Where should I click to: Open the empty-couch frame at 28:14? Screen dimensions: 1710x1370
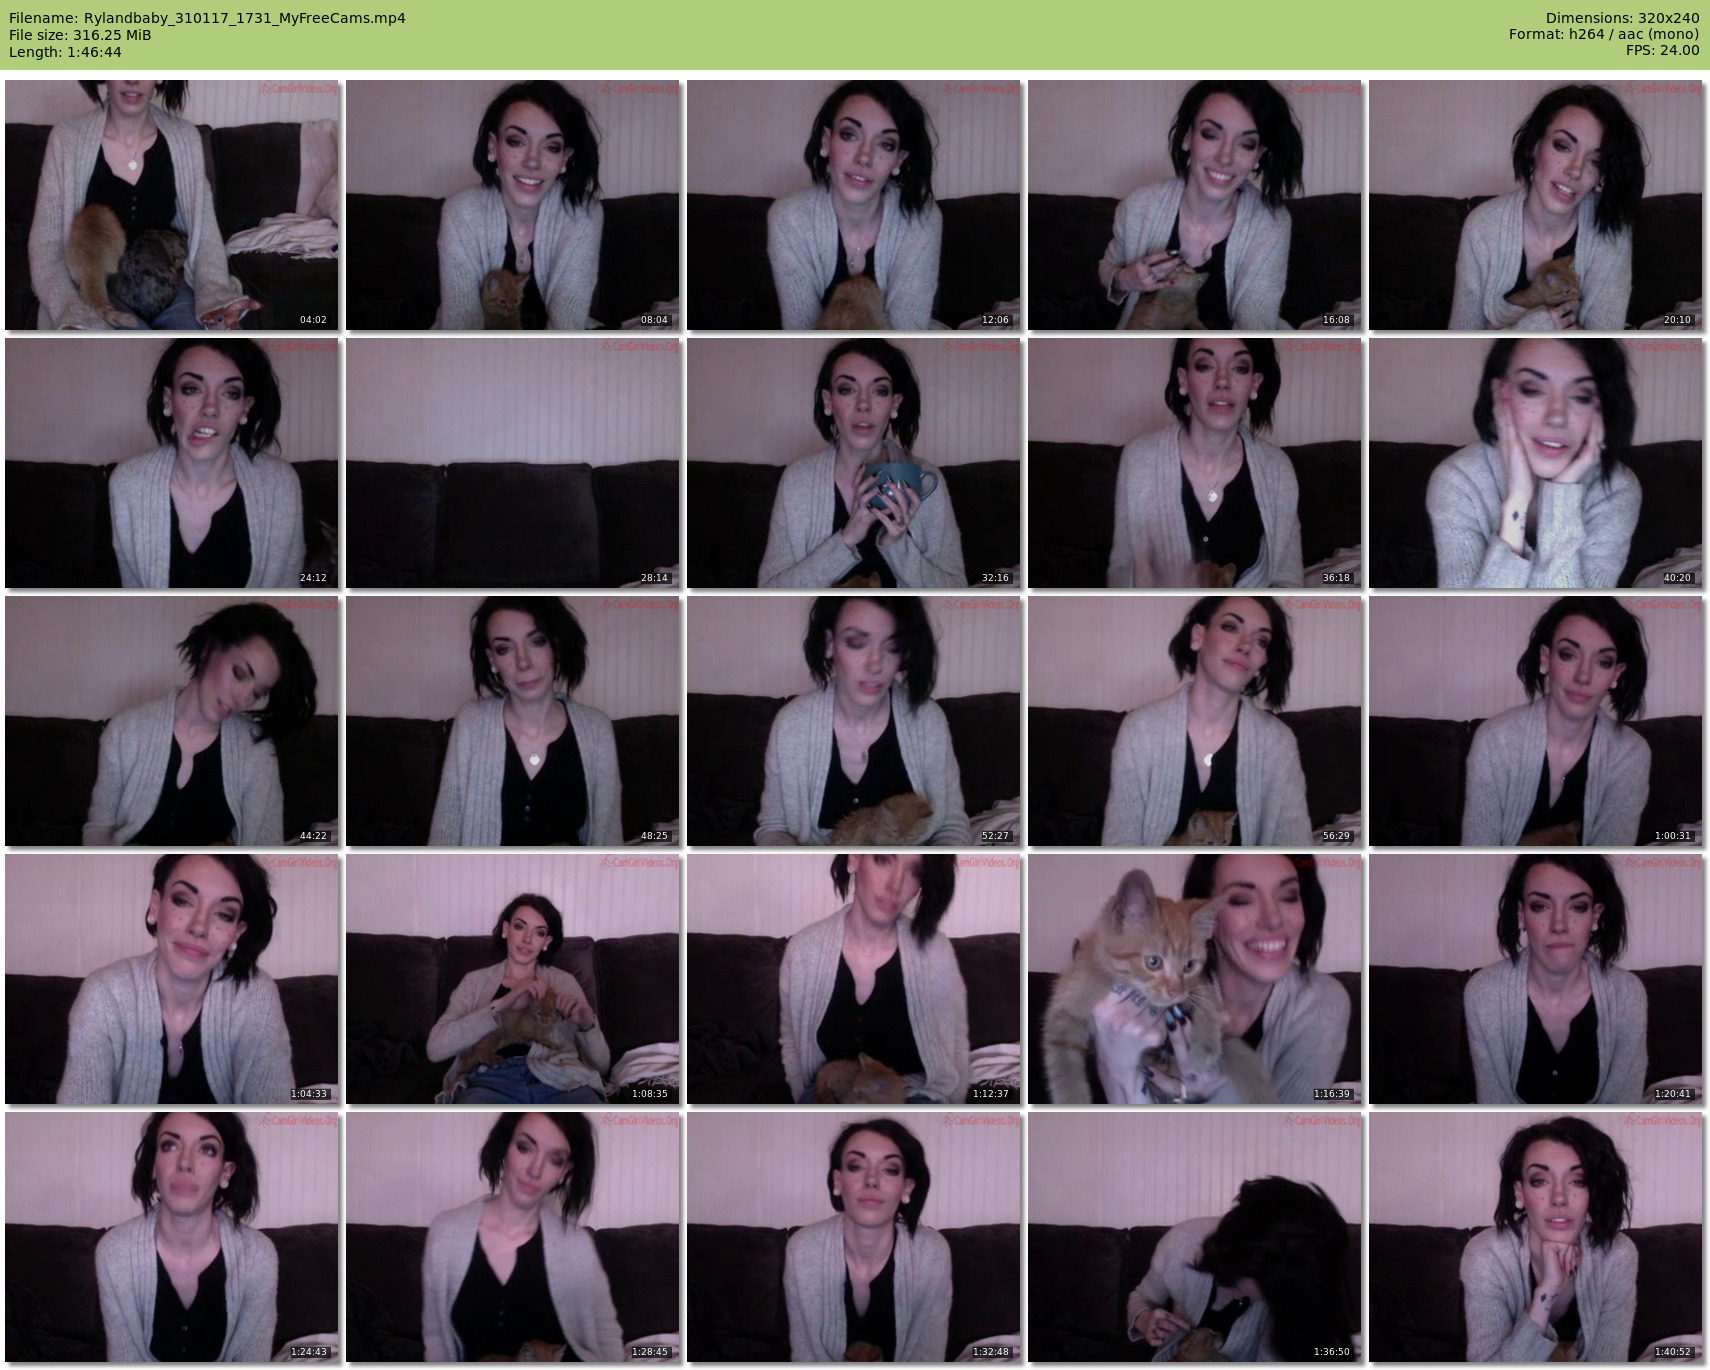pos(513,463)
